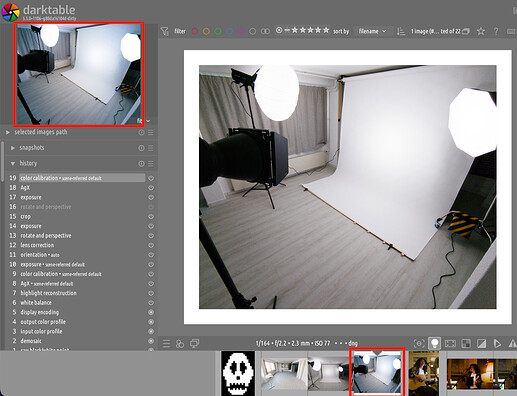Image resolution: width=517 pixels, height=396 pixels.
Task: Open the empty hallway room filmstrip thumbnail
Action: 284,374
